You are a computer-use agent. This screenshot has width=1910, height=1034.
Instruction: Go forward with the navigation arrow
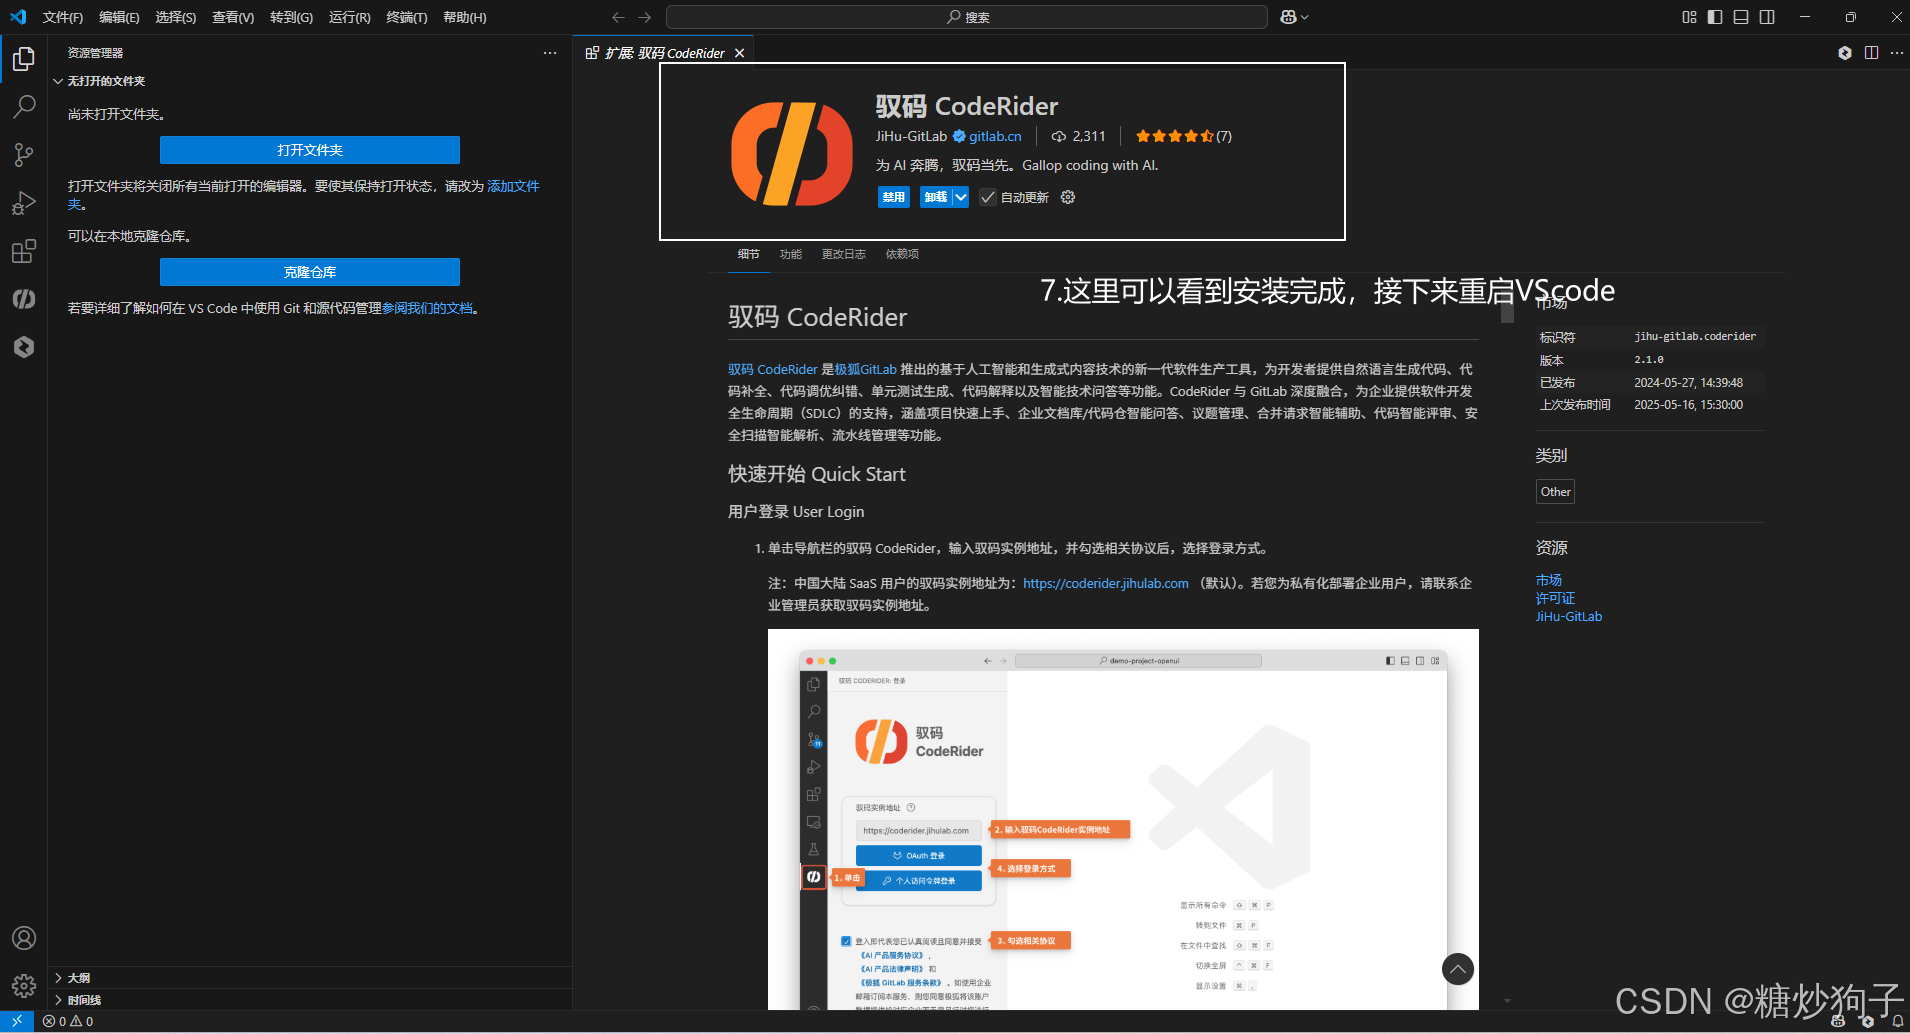coord(644,17)
